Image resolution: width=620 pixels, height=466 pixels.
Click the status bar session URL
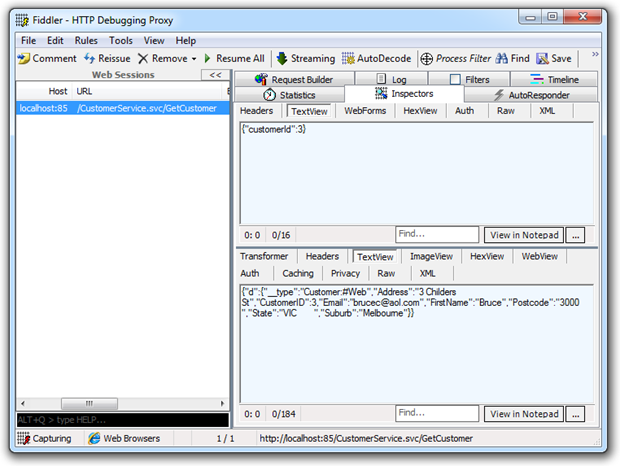click(x=366, y=438)
